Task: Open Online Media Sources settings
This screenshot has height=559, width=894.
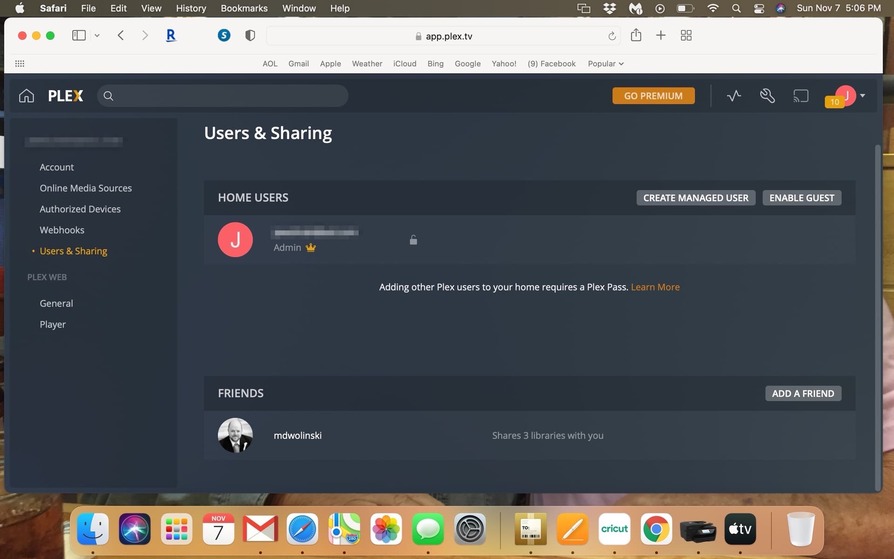Action: [x=86, y=188]
